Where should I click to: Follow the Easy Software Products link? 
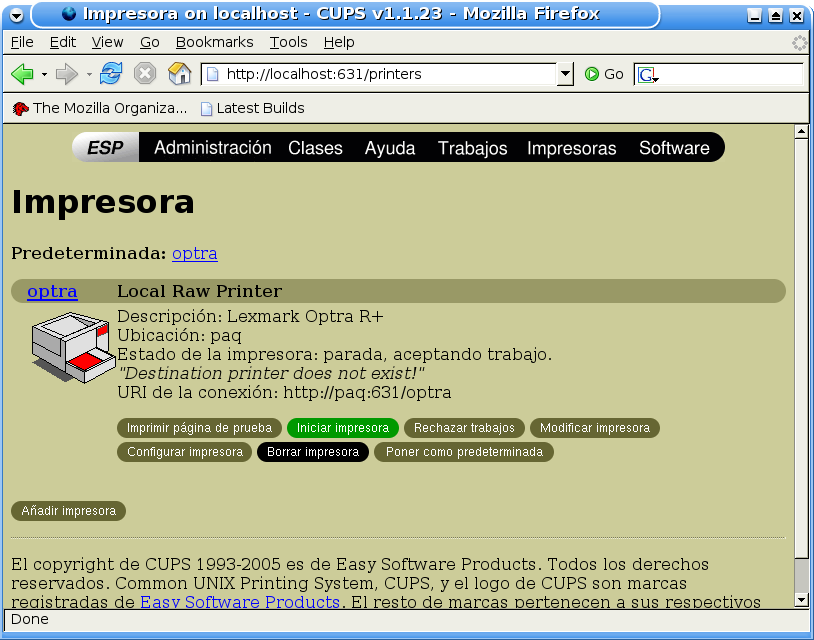(x=240, y=602)
